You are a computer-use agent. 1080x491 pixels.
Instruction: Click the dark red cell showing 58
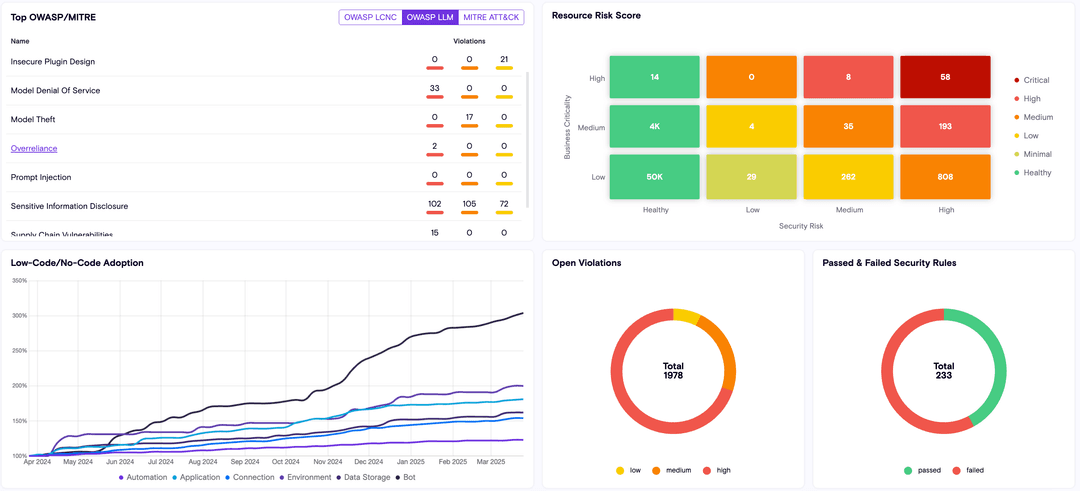[x=946, y=77]
